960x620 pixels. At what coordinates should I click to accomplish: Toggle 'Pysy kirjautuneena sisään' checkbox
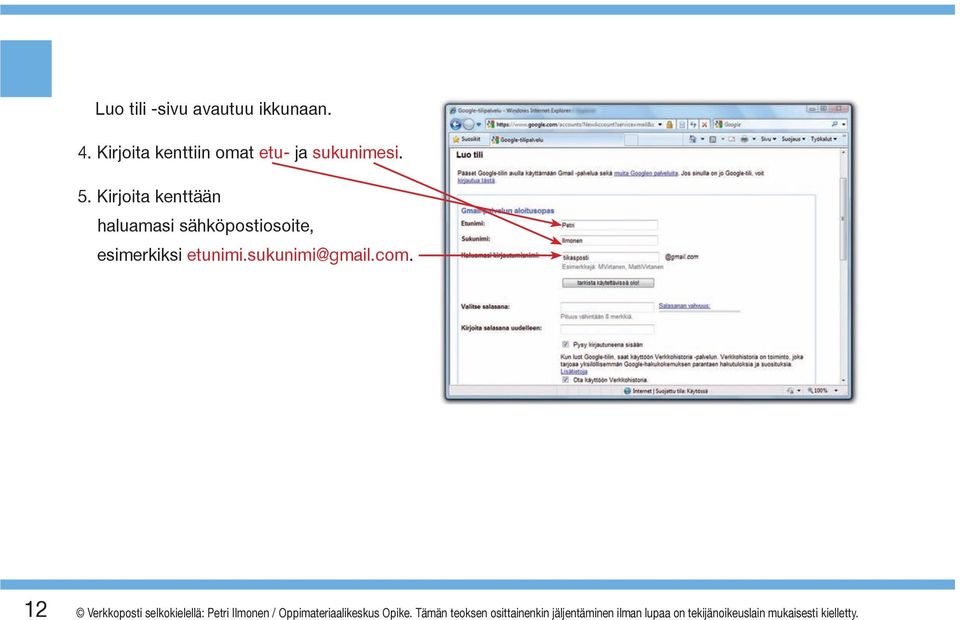tap(565, 345)
